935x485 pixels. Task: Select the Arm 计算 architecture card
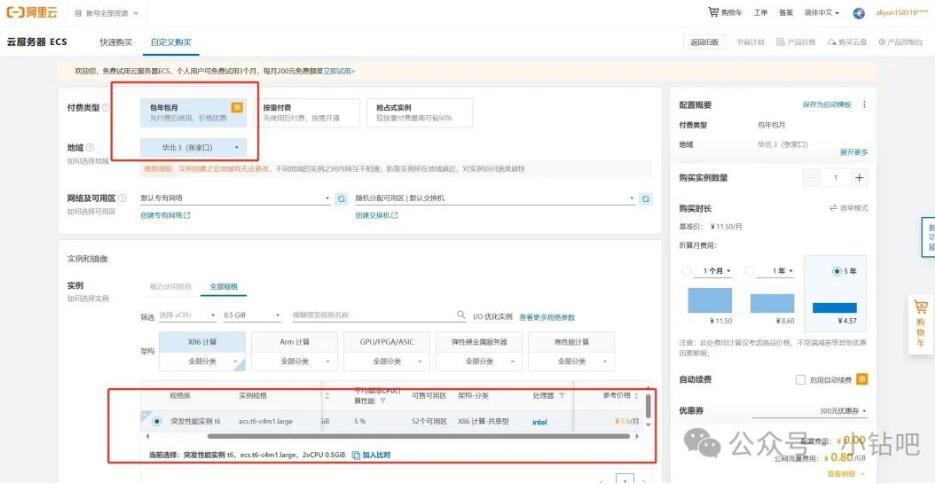click(x=294, y=342)
